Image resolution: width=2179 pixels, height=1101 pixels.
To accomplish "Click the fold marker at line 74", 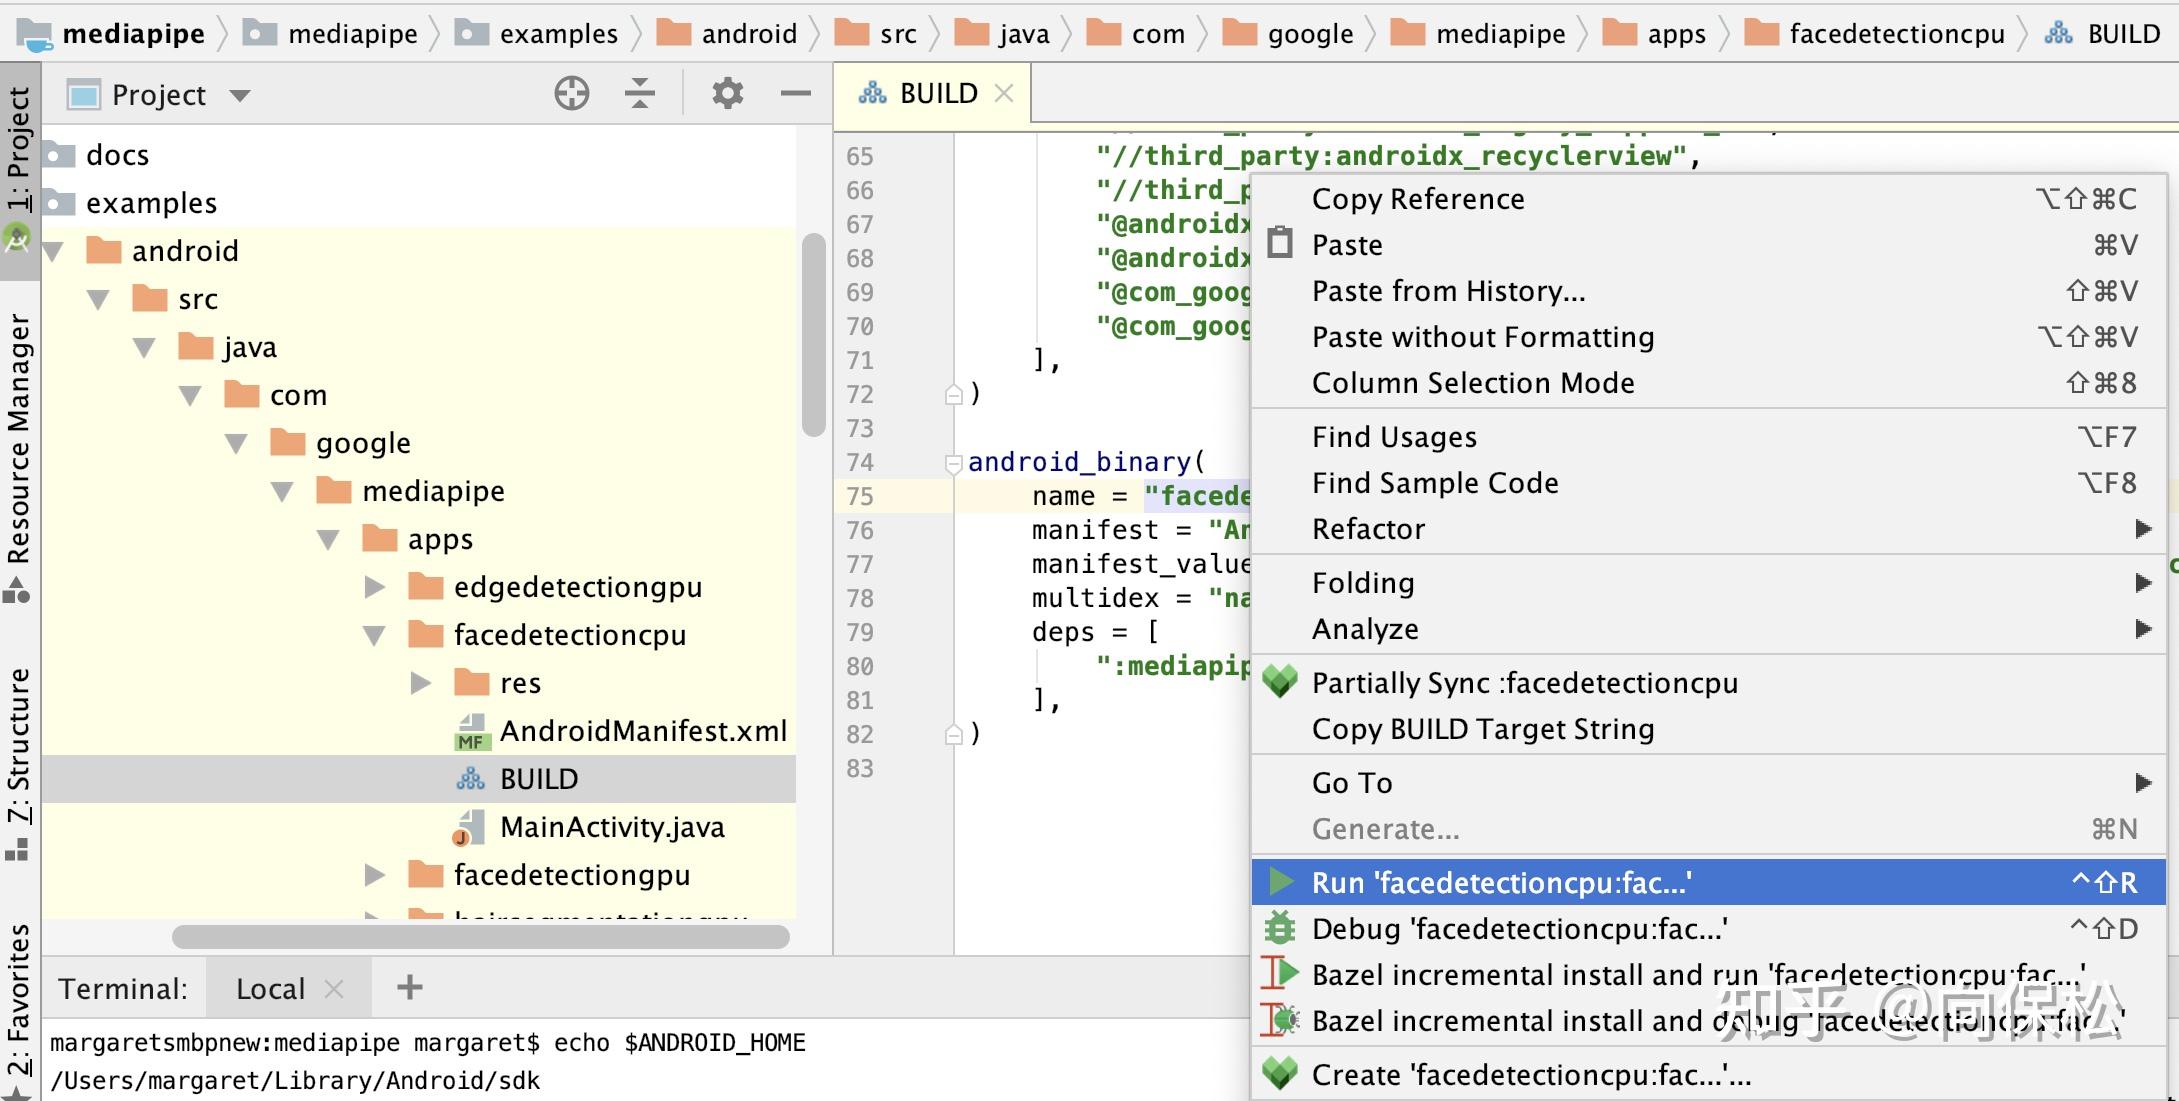I will 953,462.
